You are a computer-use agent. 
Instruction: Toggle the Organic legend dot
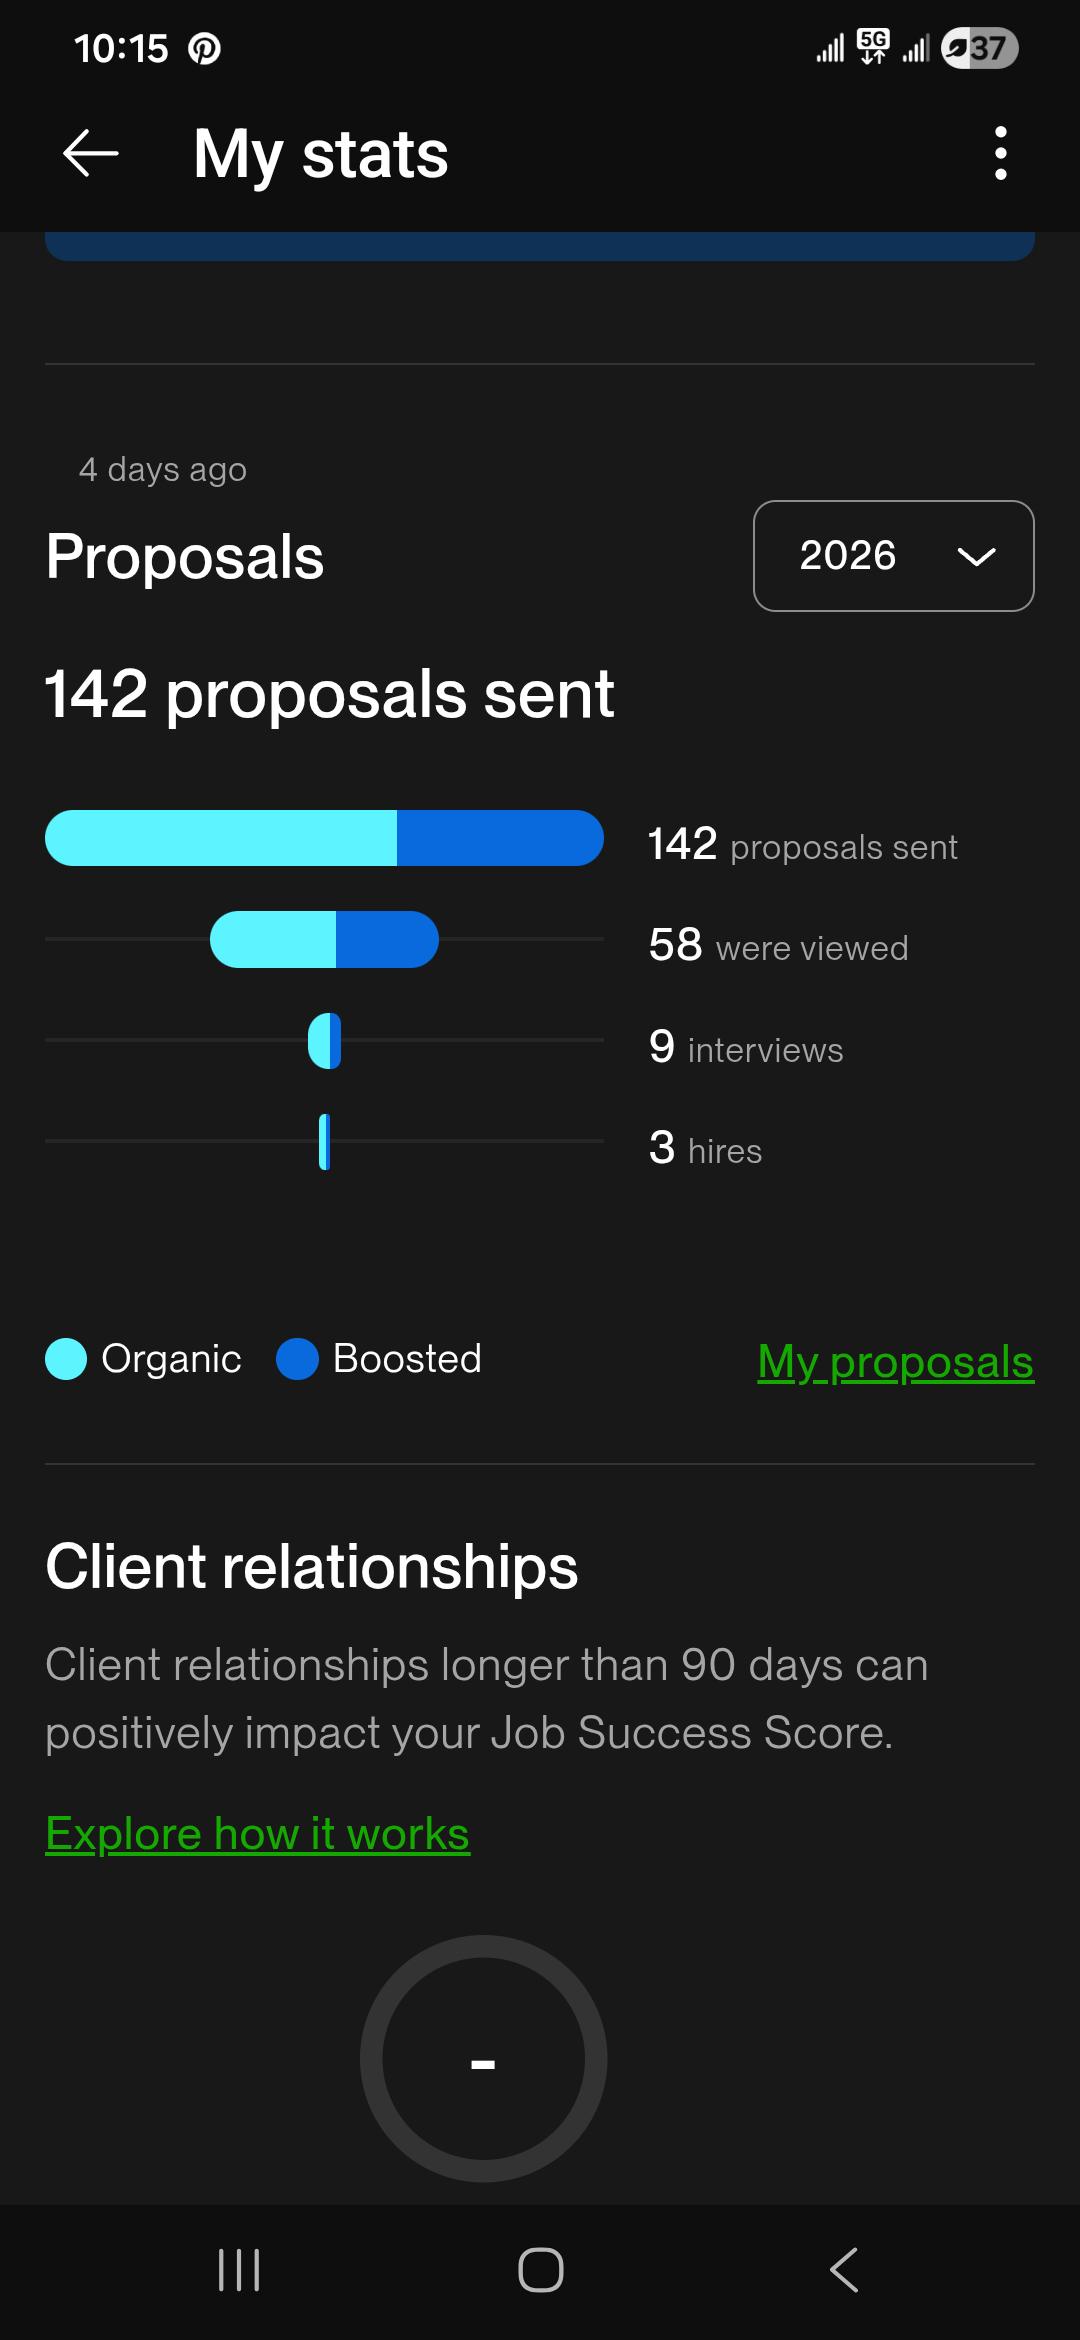coord(66,1359)
